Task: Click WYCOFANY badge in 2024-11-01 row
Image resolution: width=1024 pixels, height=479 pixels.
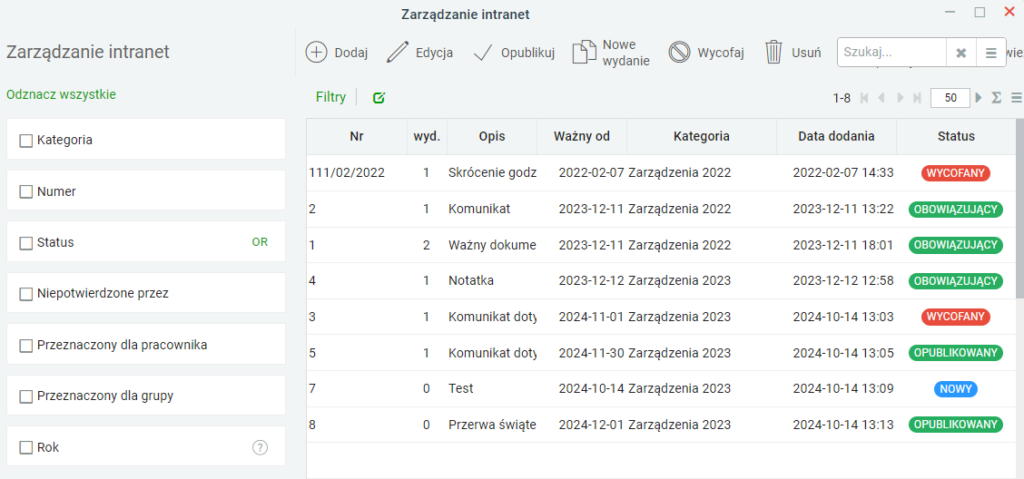Action: tap(956, 317)
